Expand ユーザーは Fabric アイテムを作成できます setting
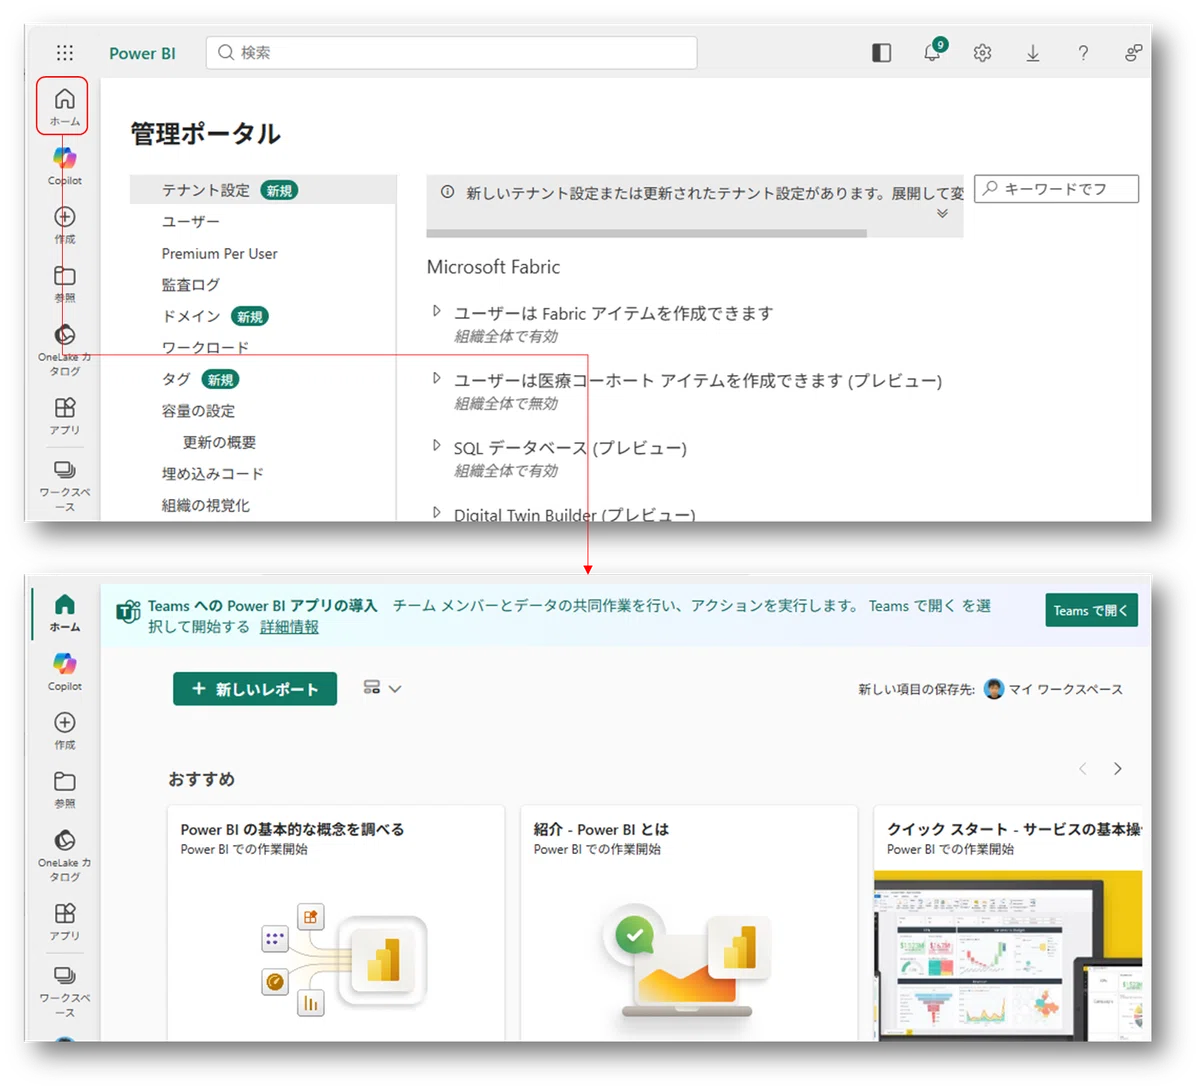This screenshot has height=1090, width=1200. [436, 311]
